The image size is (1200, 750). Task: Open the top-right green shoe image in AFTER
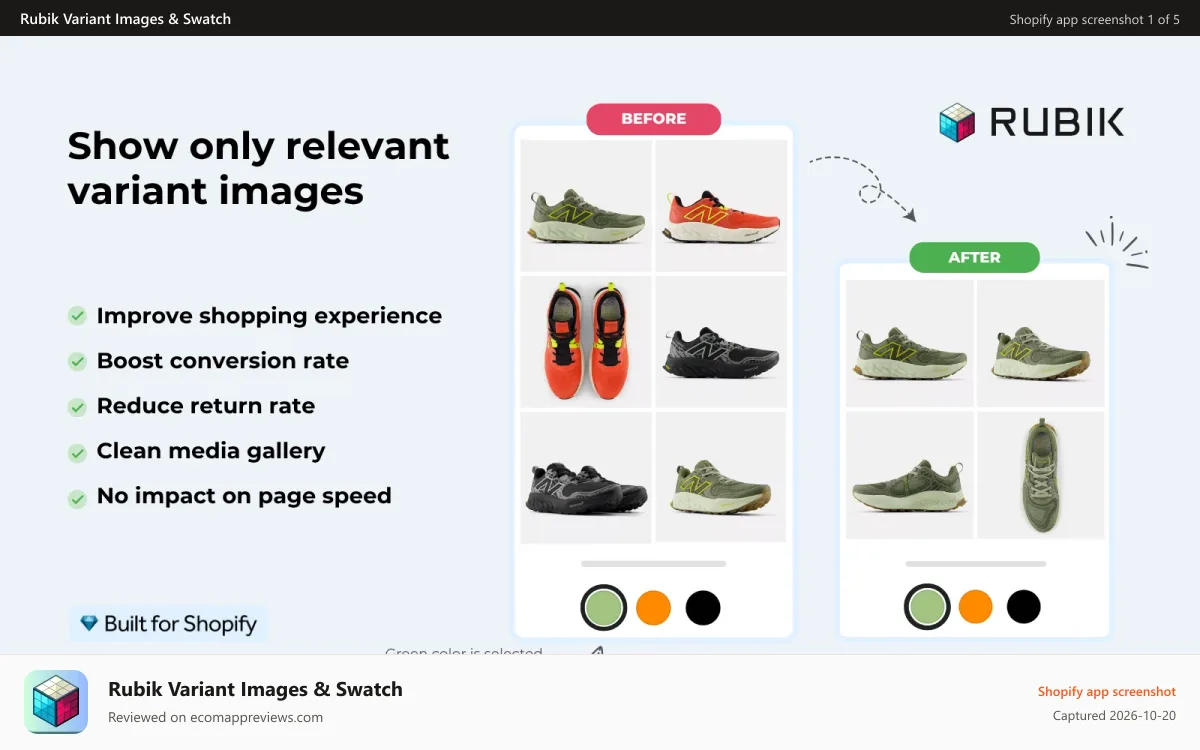point(1041,343)
